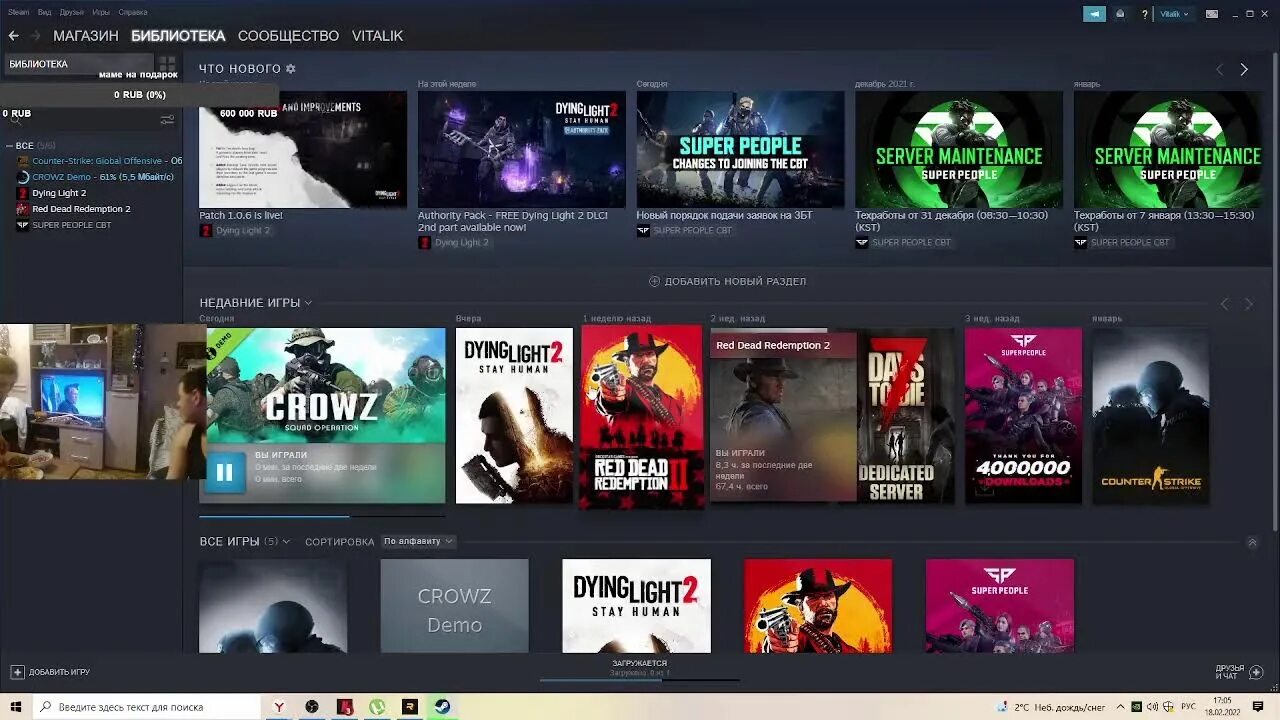
Task: Open server maintenance news from December 31
Action: click(959, 150)
